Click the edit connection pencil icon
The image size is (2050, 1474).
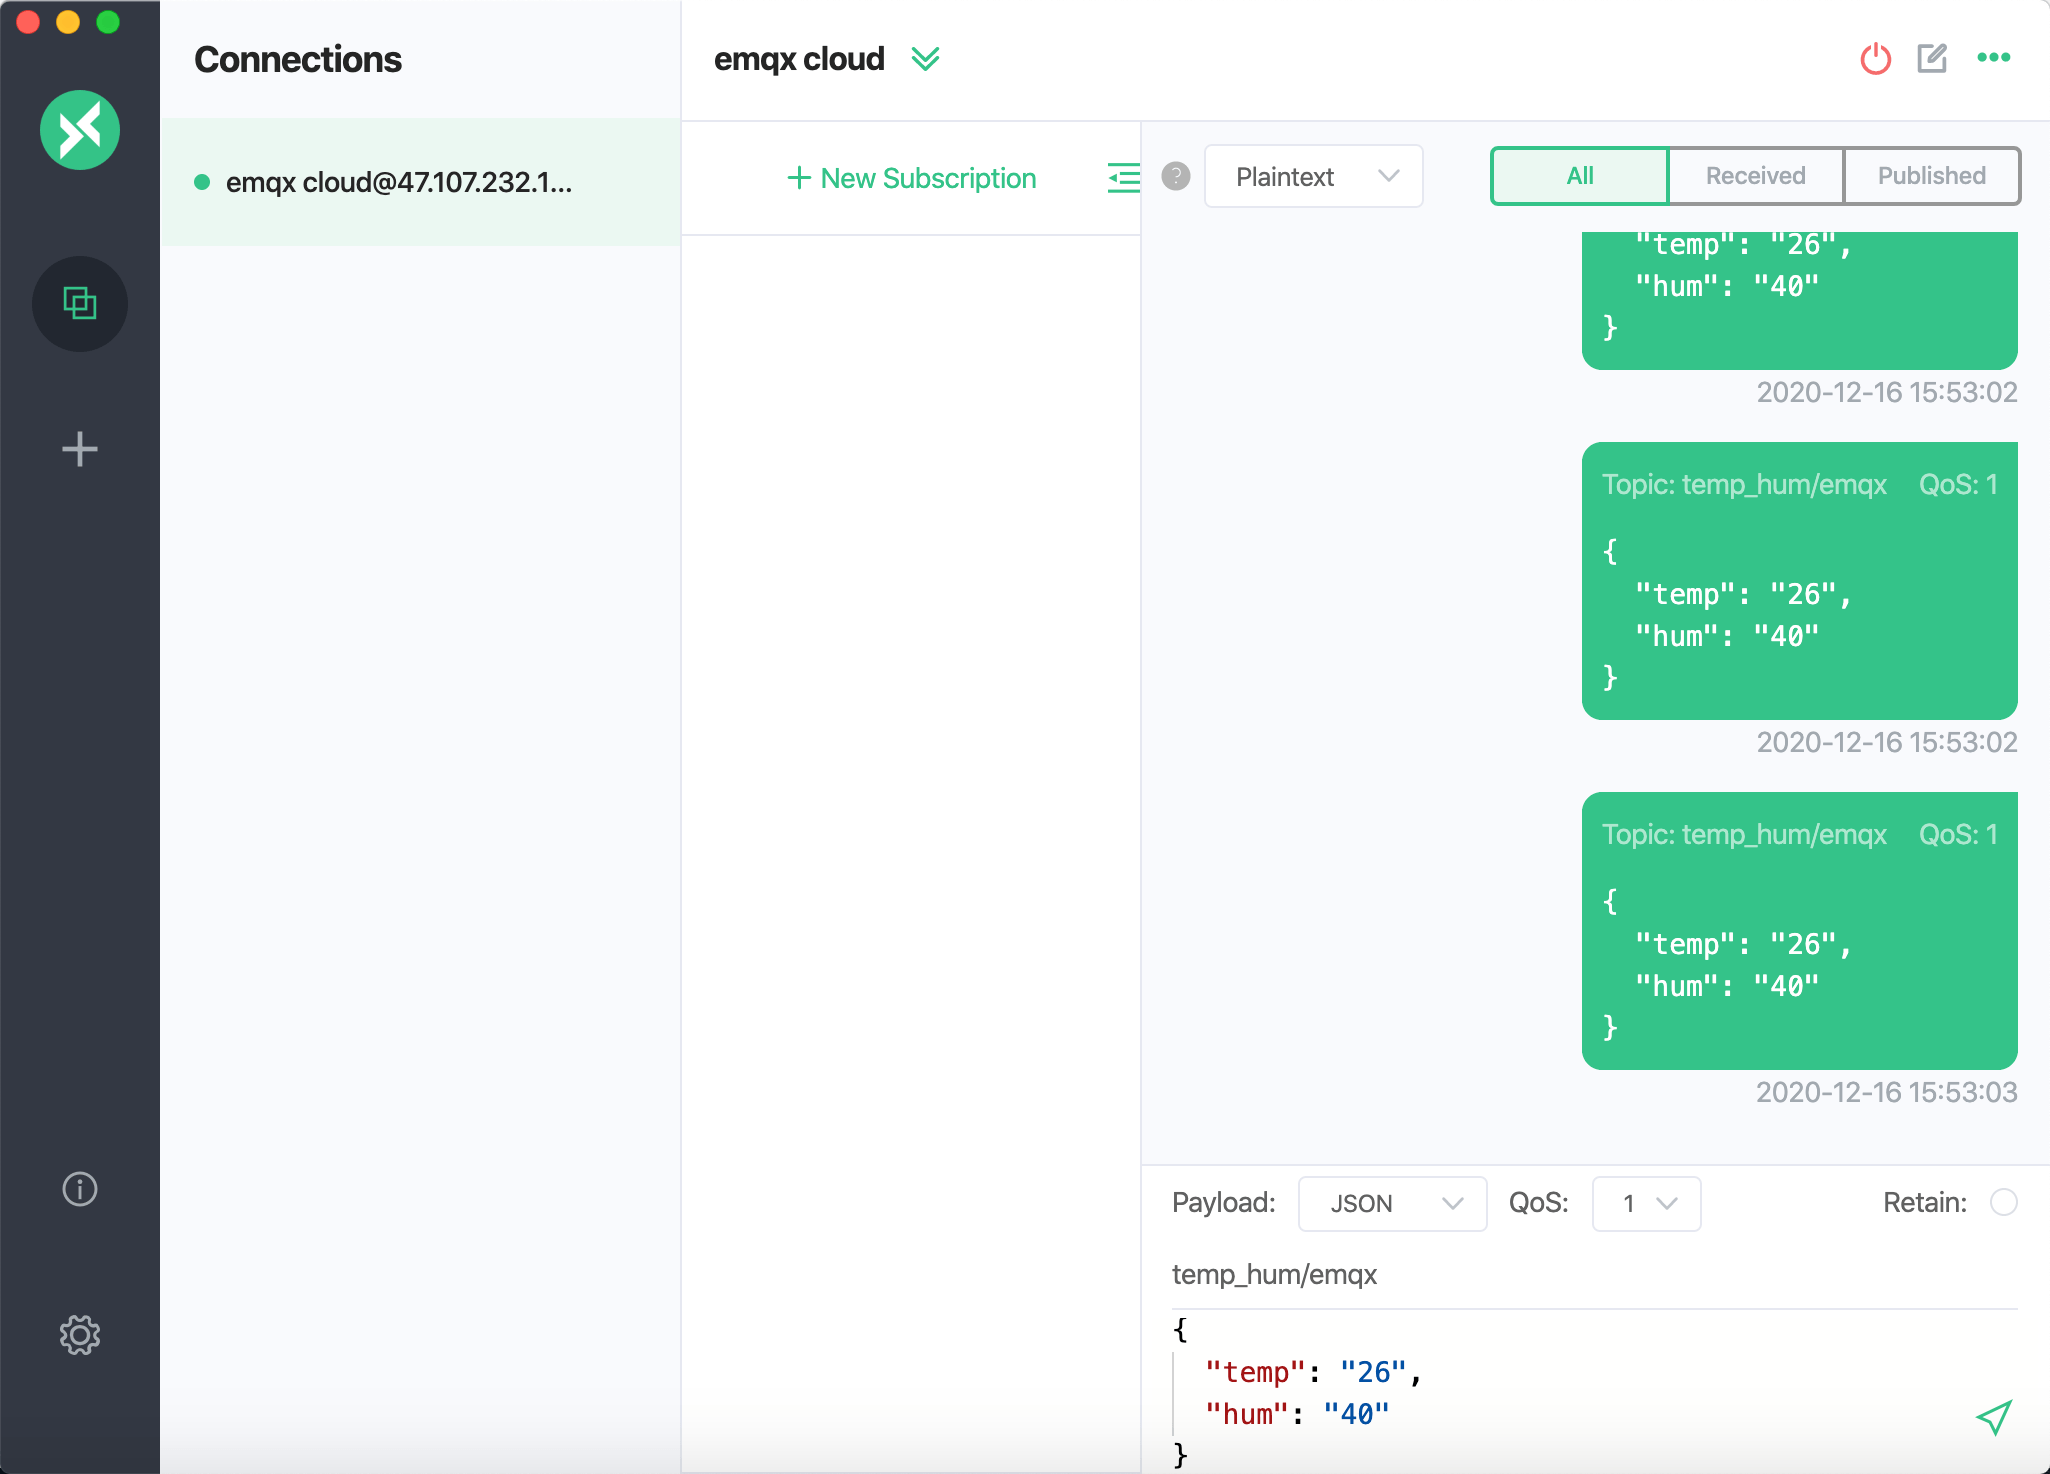point(1932,58)
